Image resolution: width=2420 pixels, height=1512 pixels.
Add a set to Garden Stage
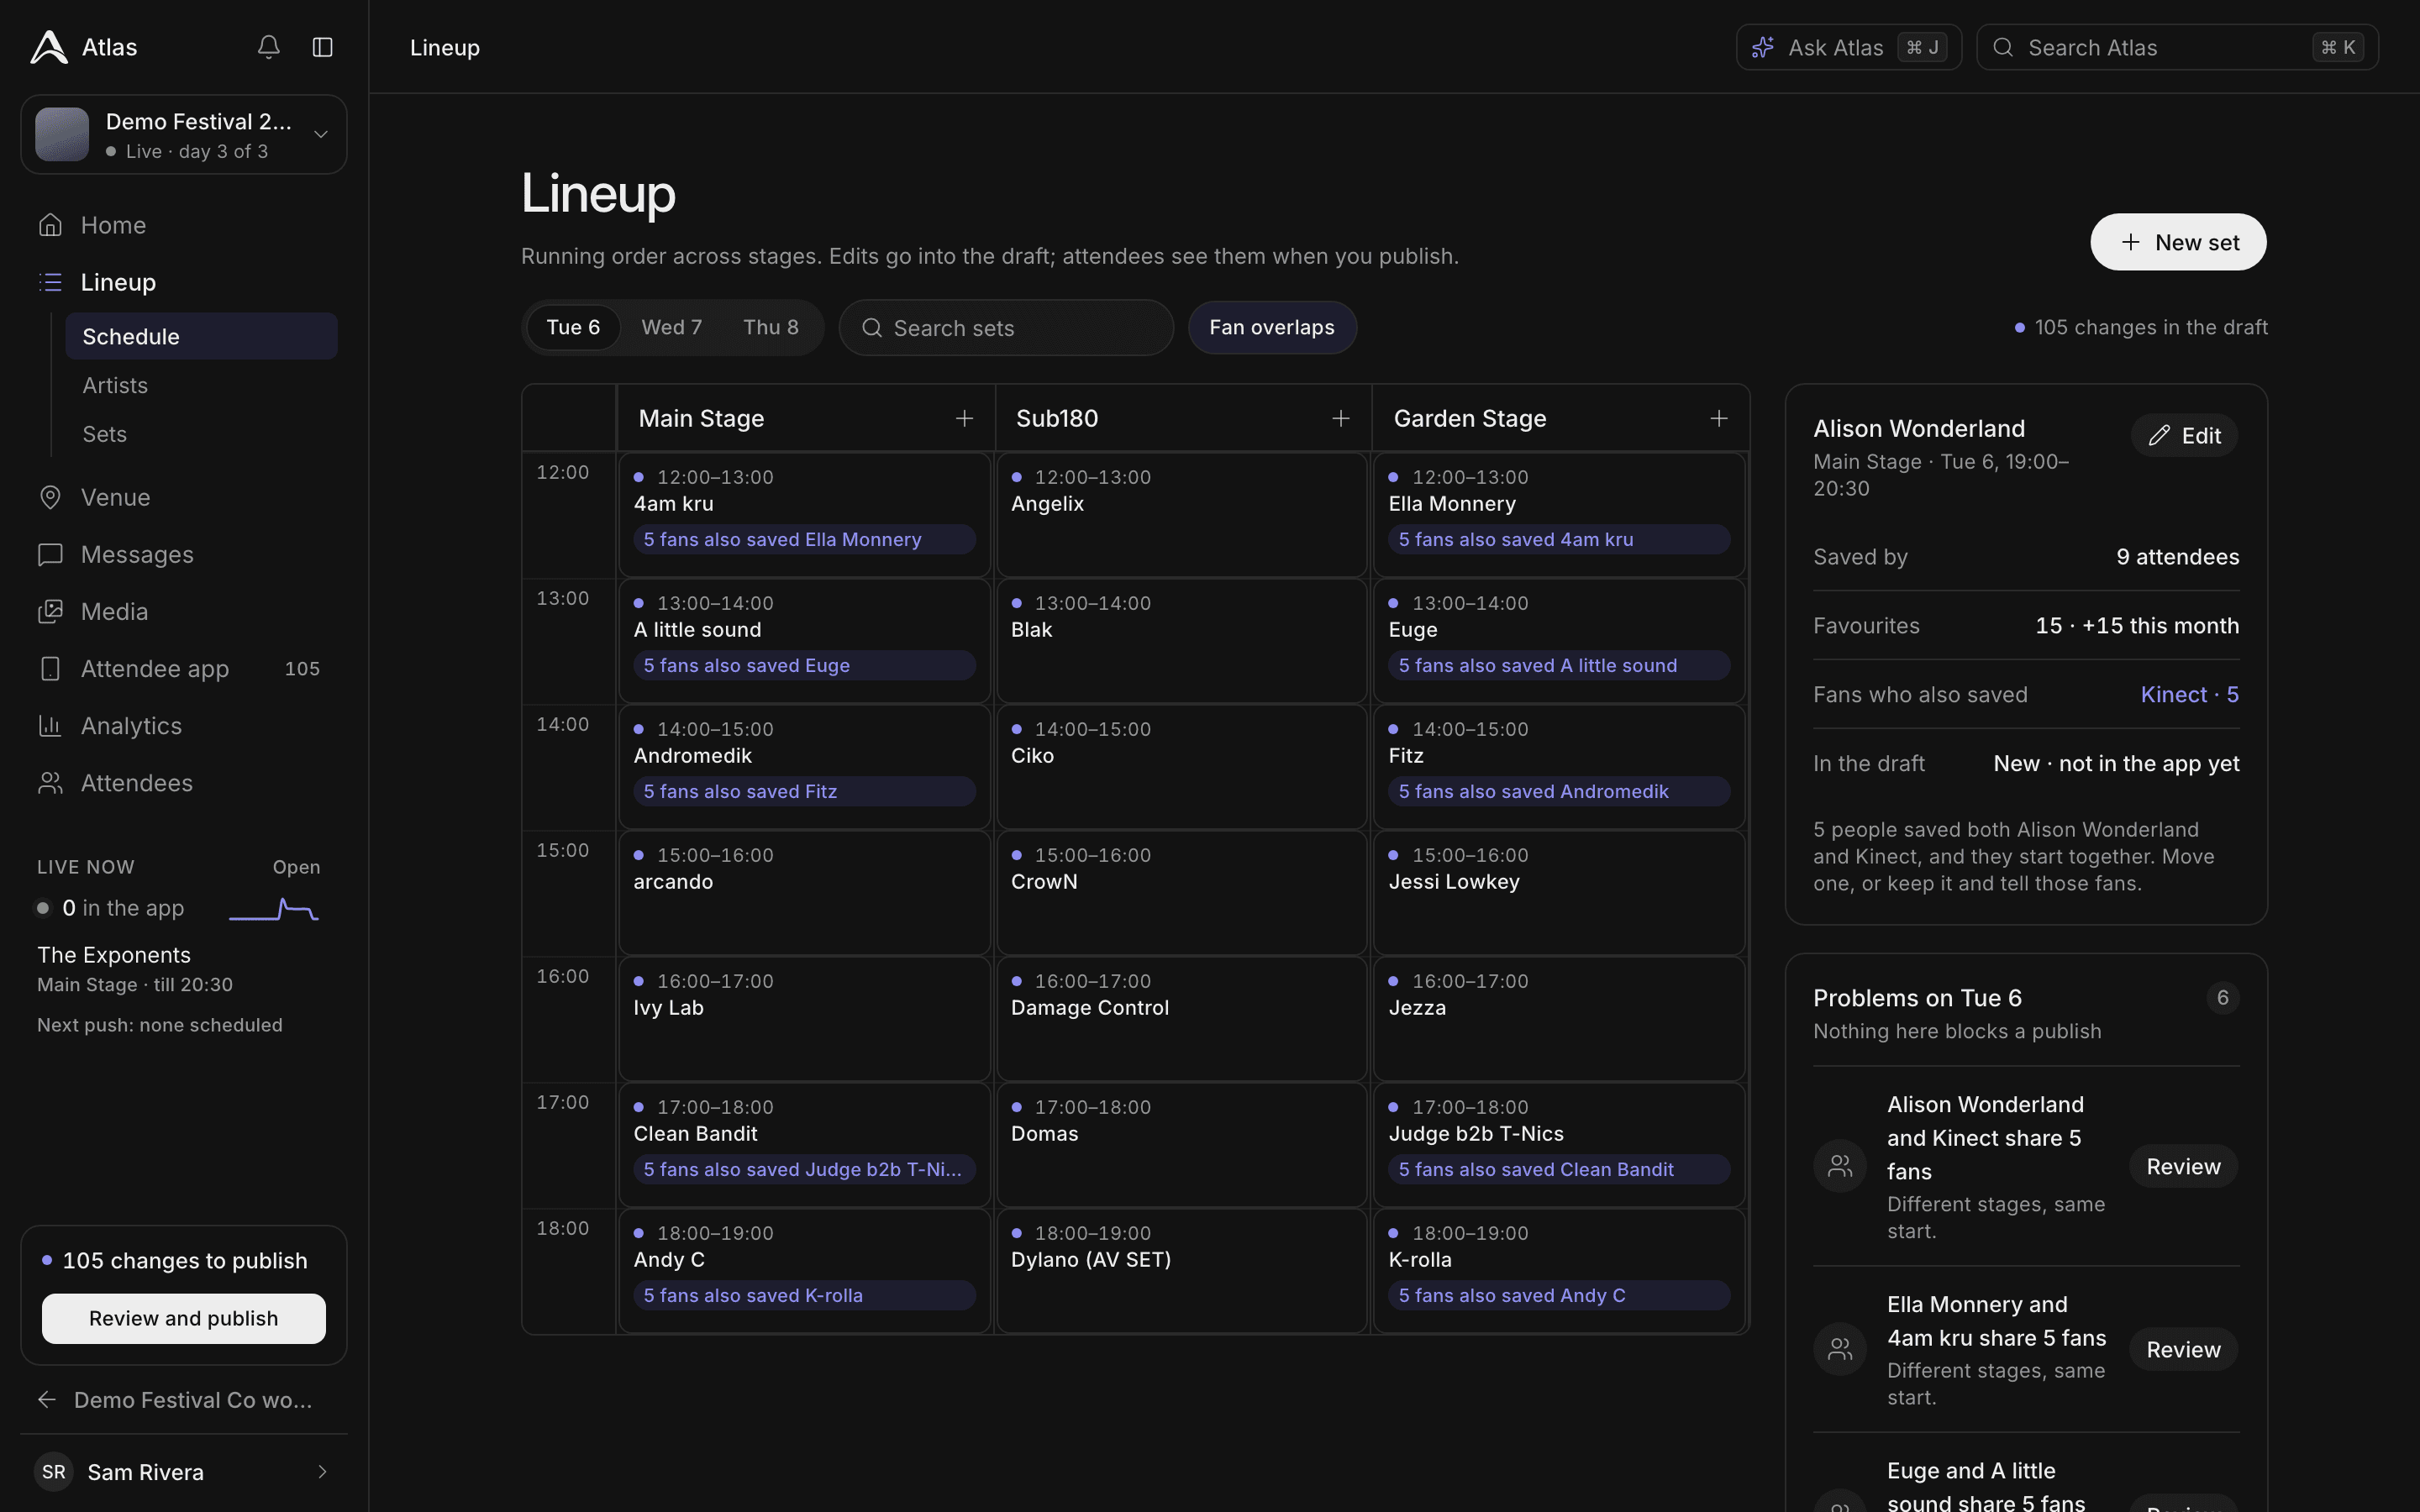tap(1719, 418)
